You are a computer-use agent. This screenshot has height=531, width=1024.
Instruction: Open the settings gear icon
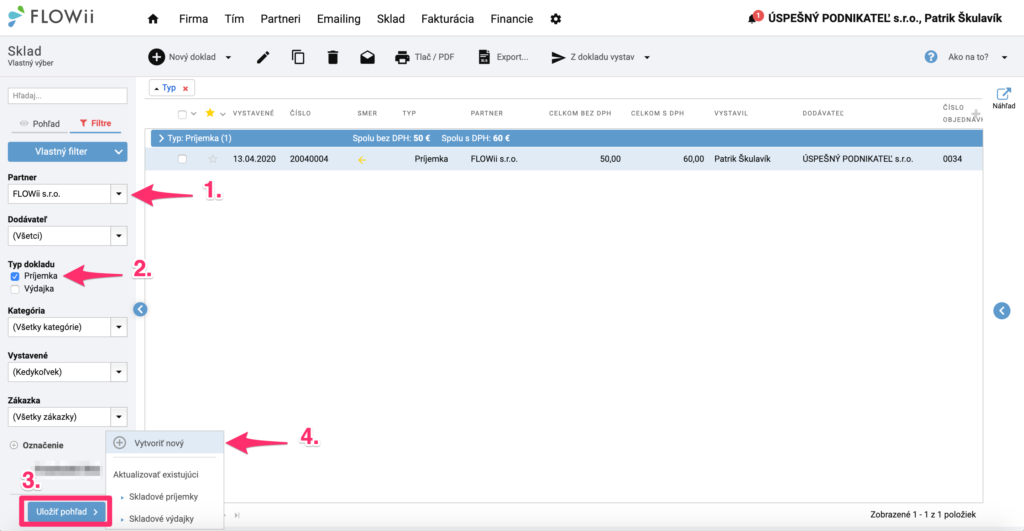[x=556, y=19]
